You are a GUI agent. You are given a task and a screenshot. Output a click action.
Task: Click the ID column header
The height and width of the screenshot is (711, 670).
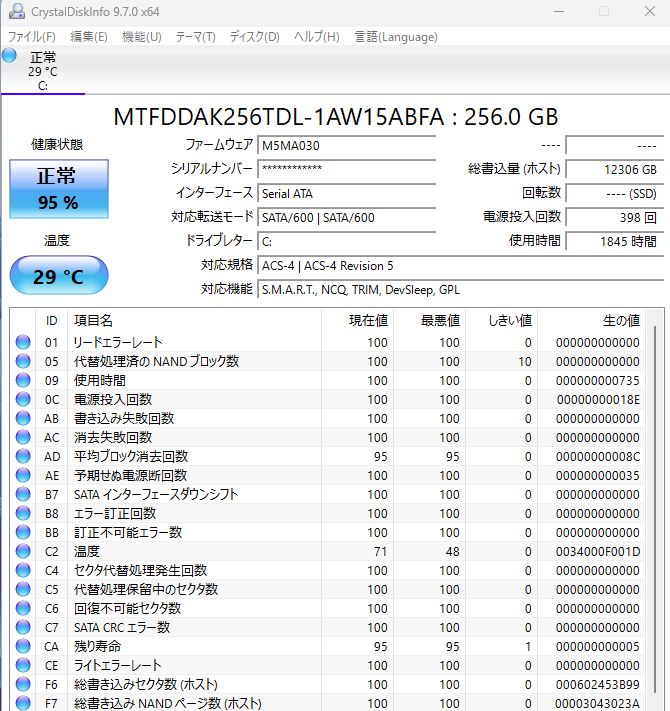pos(52,321)
